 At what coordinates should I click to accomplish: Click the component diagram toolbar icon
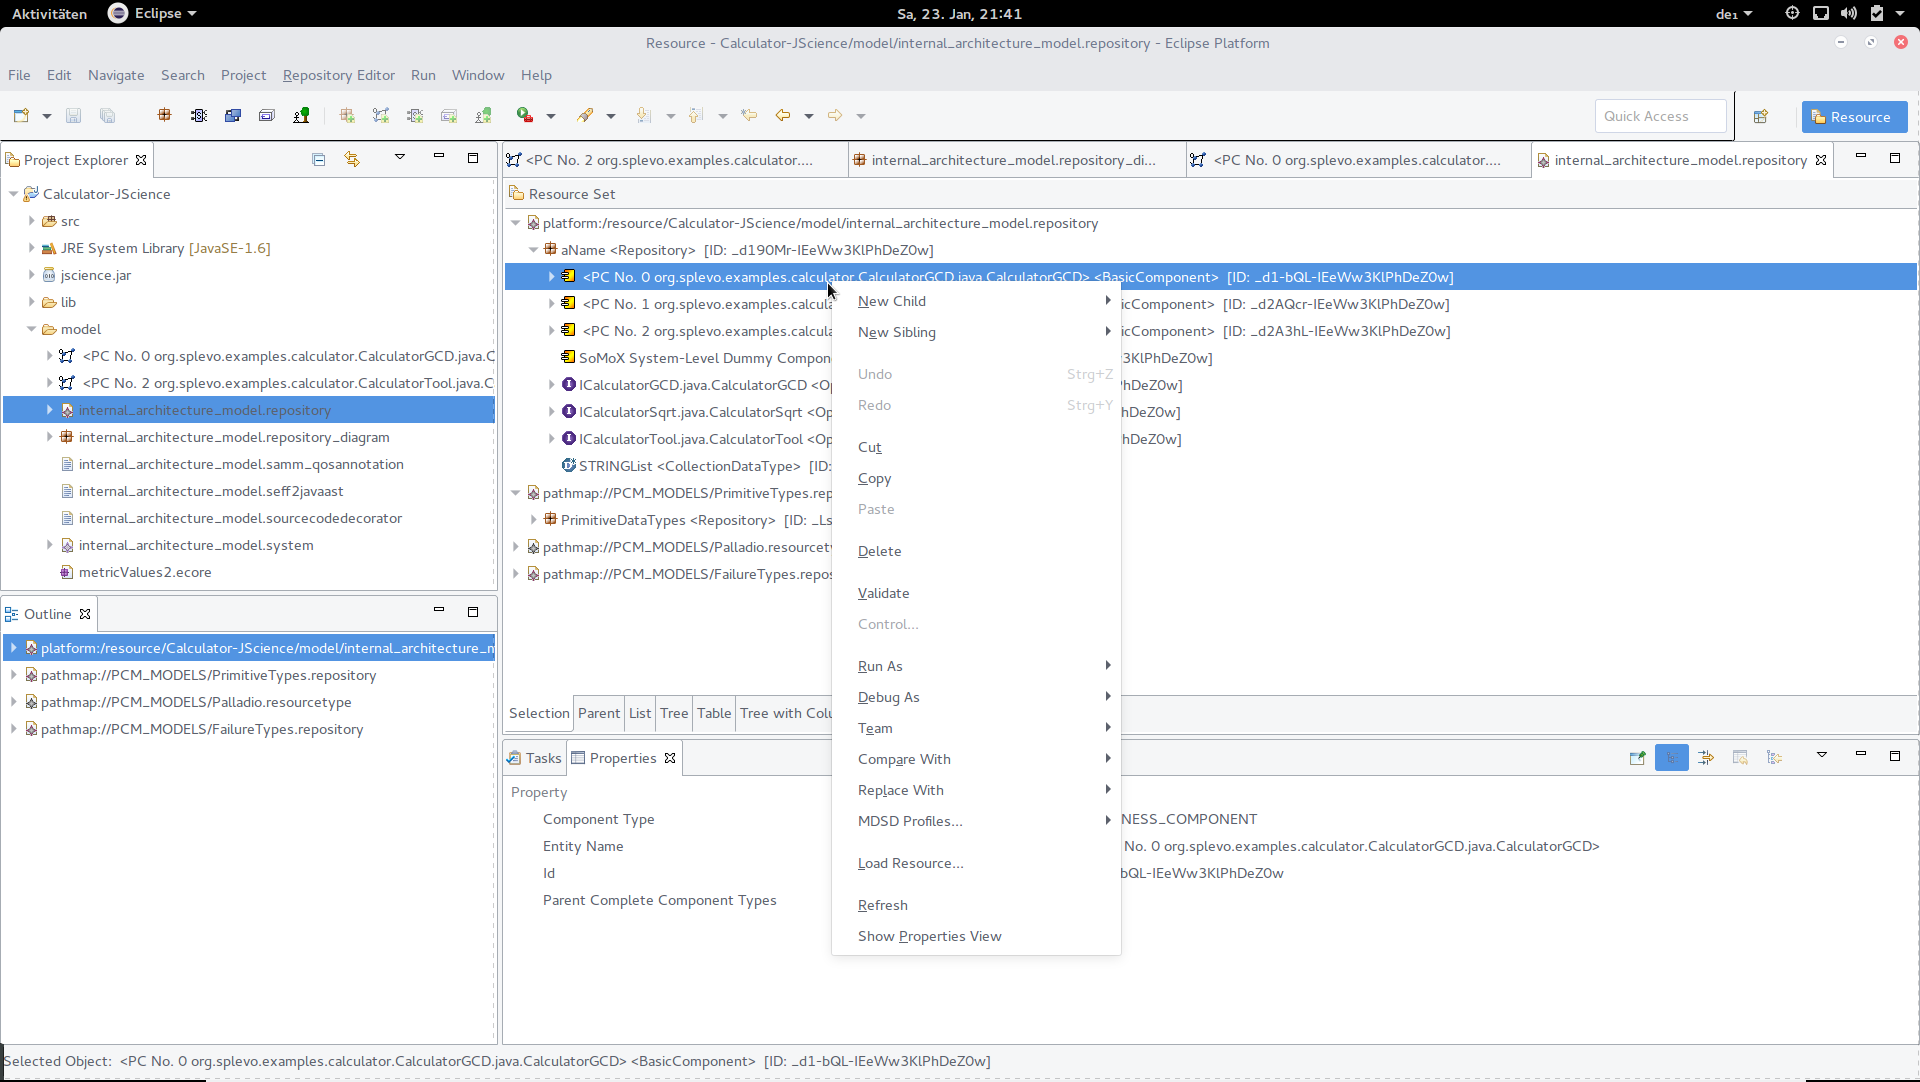coord(198,116)
